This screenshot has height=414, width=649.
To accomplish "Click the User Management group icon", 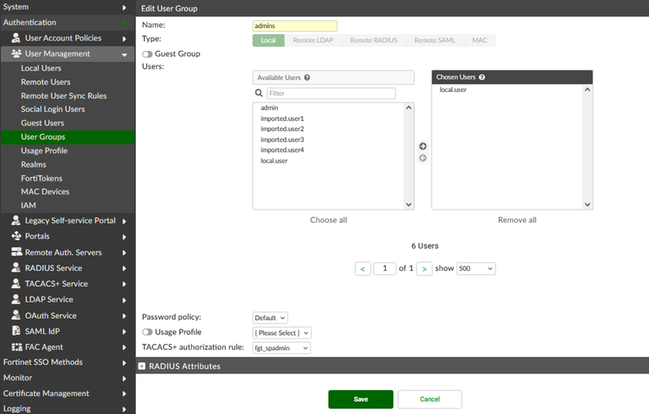I will pos(16,53).
